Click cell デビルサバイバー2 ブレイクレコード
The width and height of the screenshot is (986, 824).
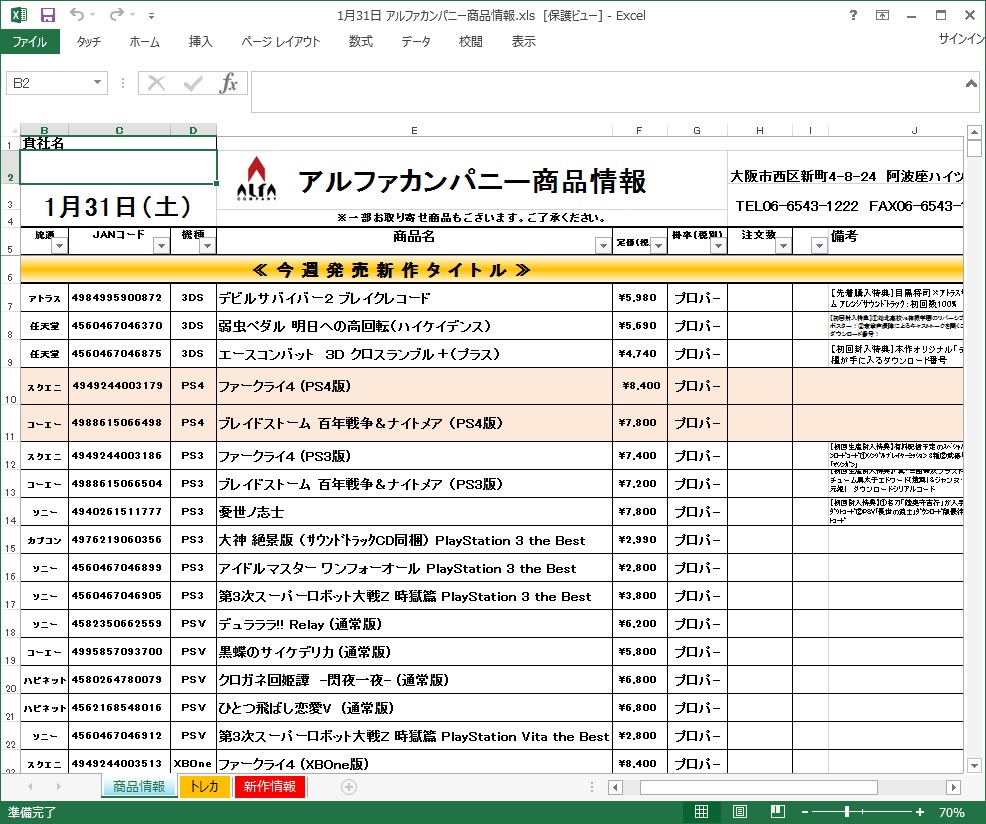pyautogui.click(x=414, y=298)
